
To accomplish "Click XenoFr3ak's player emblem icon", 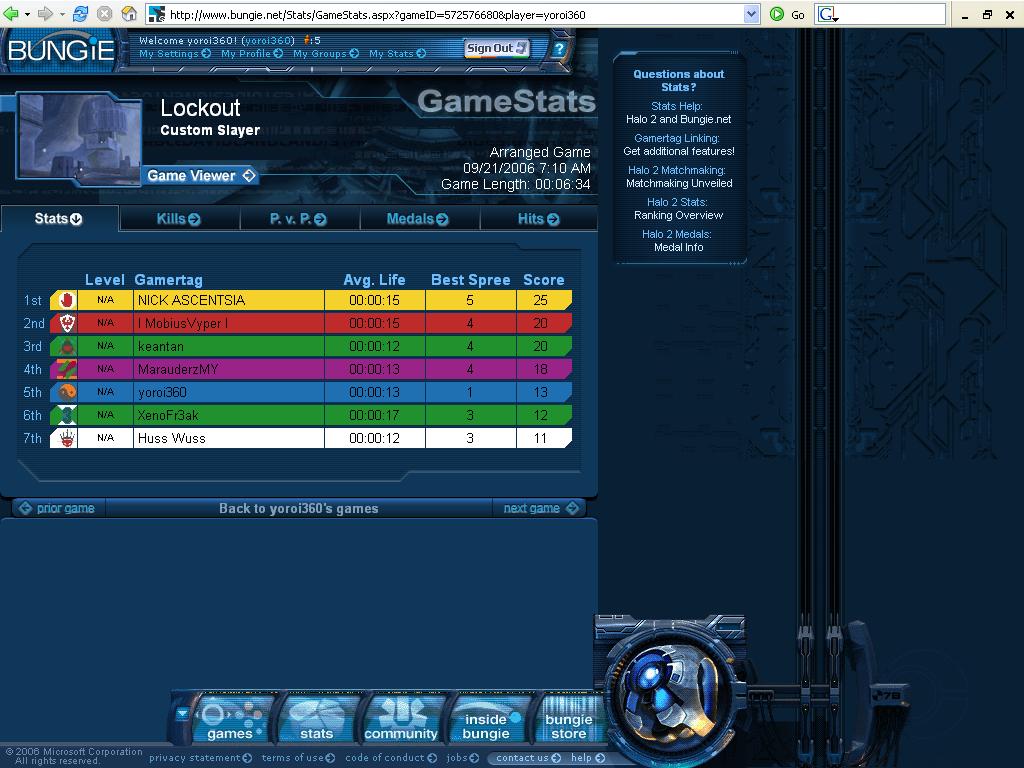I will (66, 415).
